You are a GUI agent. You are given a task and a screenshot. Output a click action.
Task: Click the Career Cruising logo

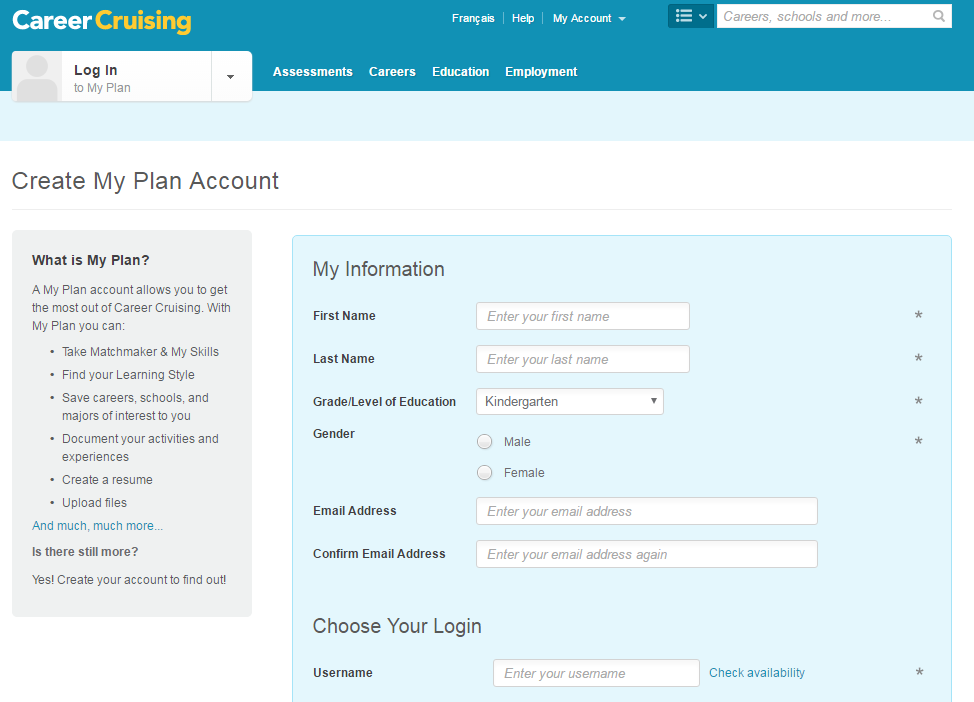click(x=102, y=21)
